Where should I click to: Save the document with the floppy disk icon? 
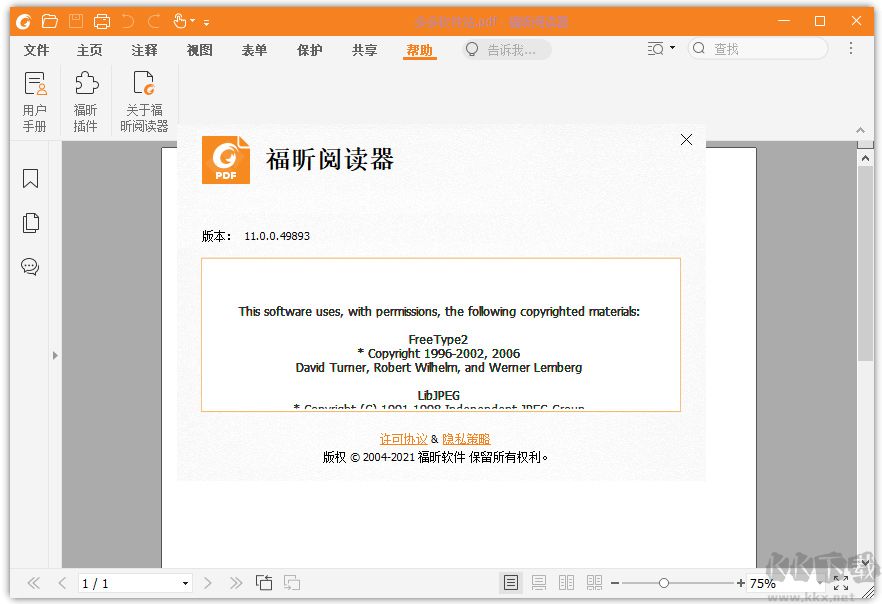point(76,21)
